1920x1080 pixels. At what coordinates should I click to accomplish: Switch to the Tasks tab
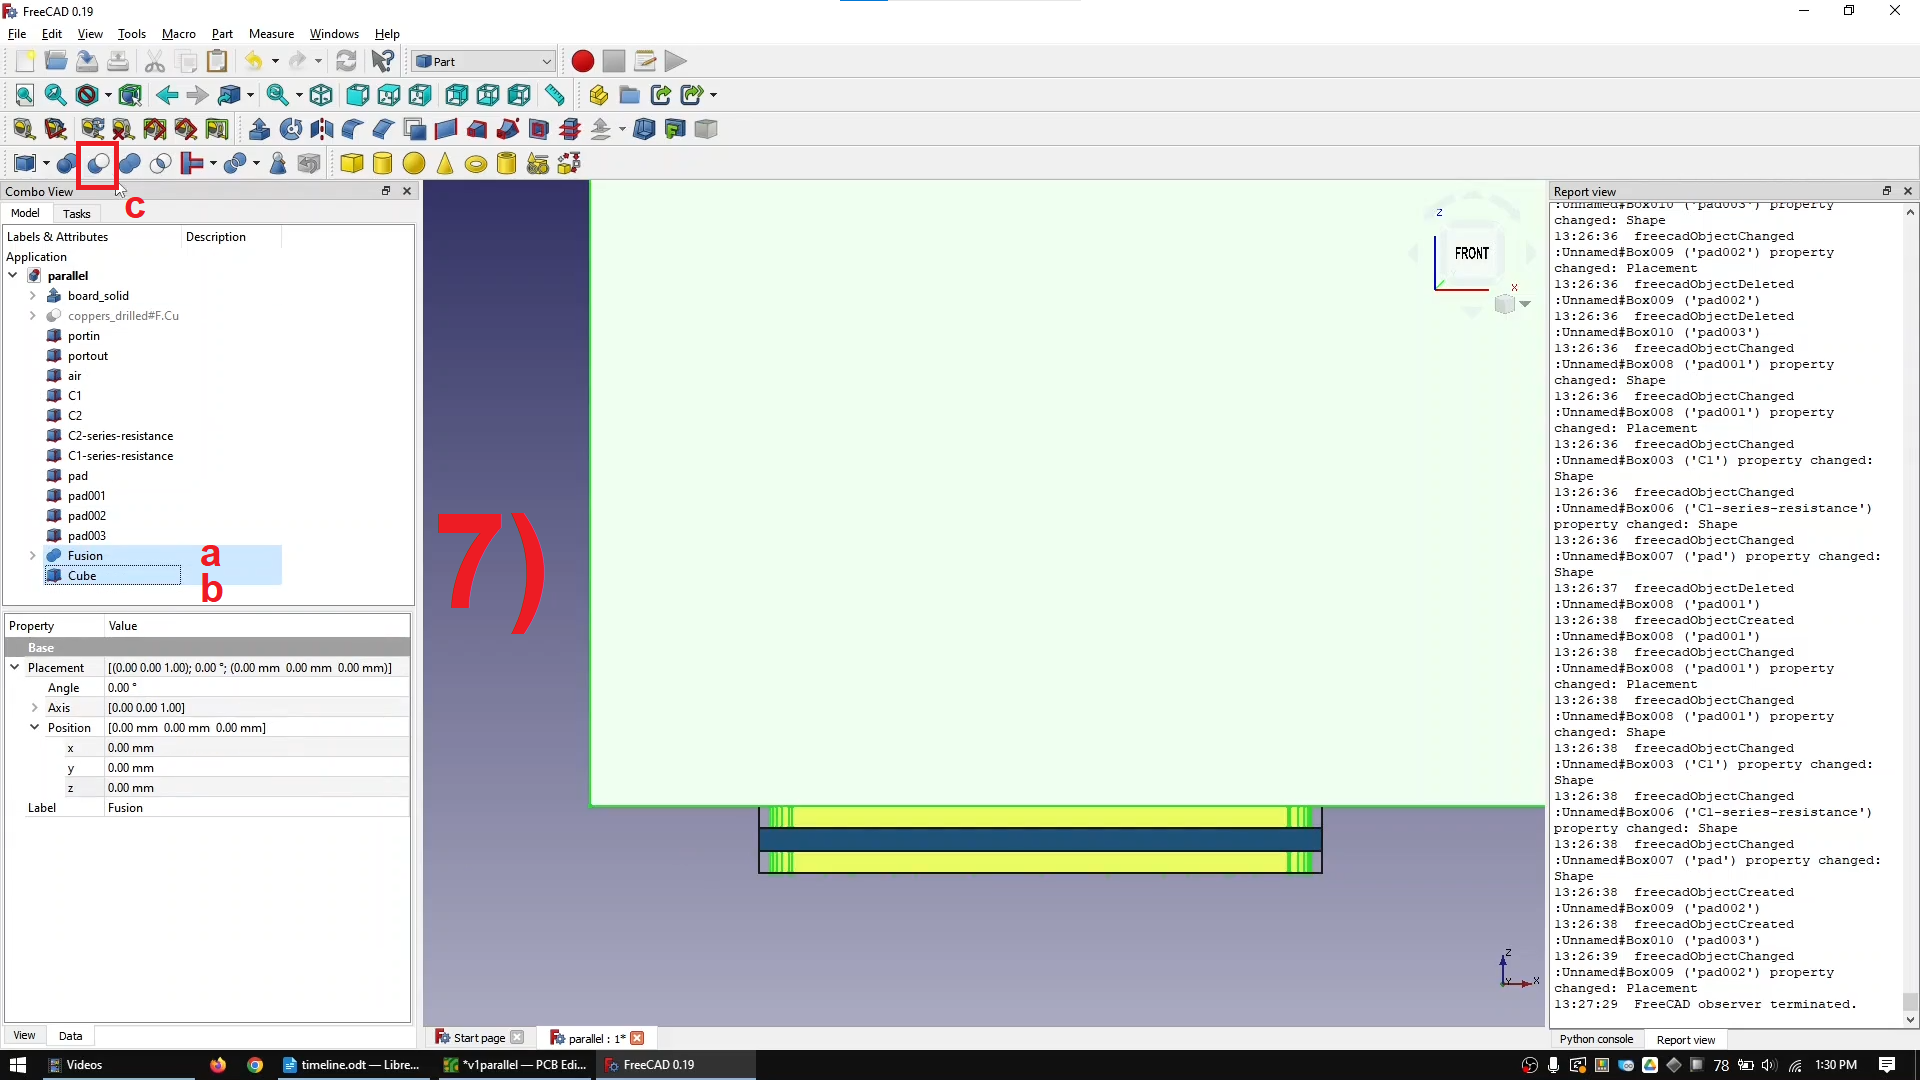[x=76, y=213]
